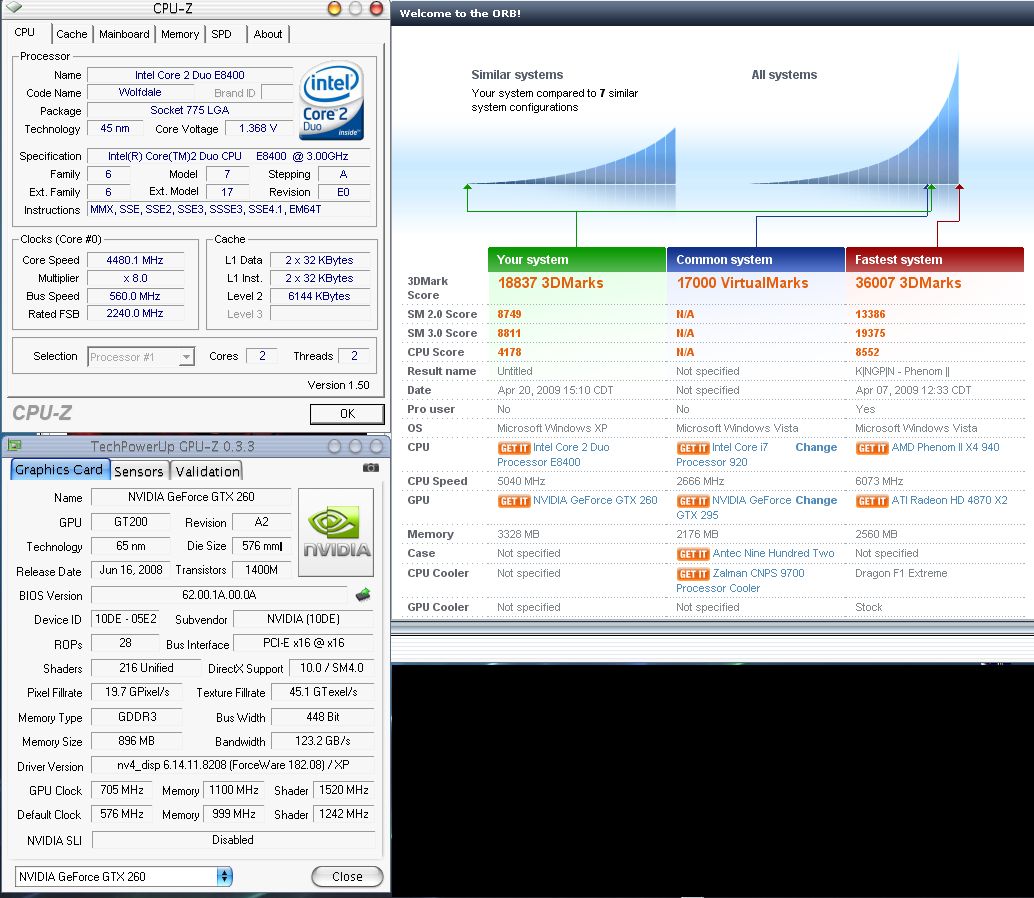The width and height of the screenshot is (1034, 898).
Task: Open the ATI Radeon HD 4870 X2 link
Action: (x=949, y=500)
